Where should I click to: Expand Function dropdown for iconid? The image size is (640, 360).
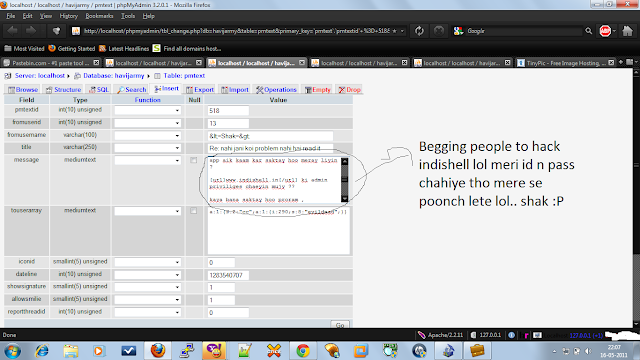(148, 262)
